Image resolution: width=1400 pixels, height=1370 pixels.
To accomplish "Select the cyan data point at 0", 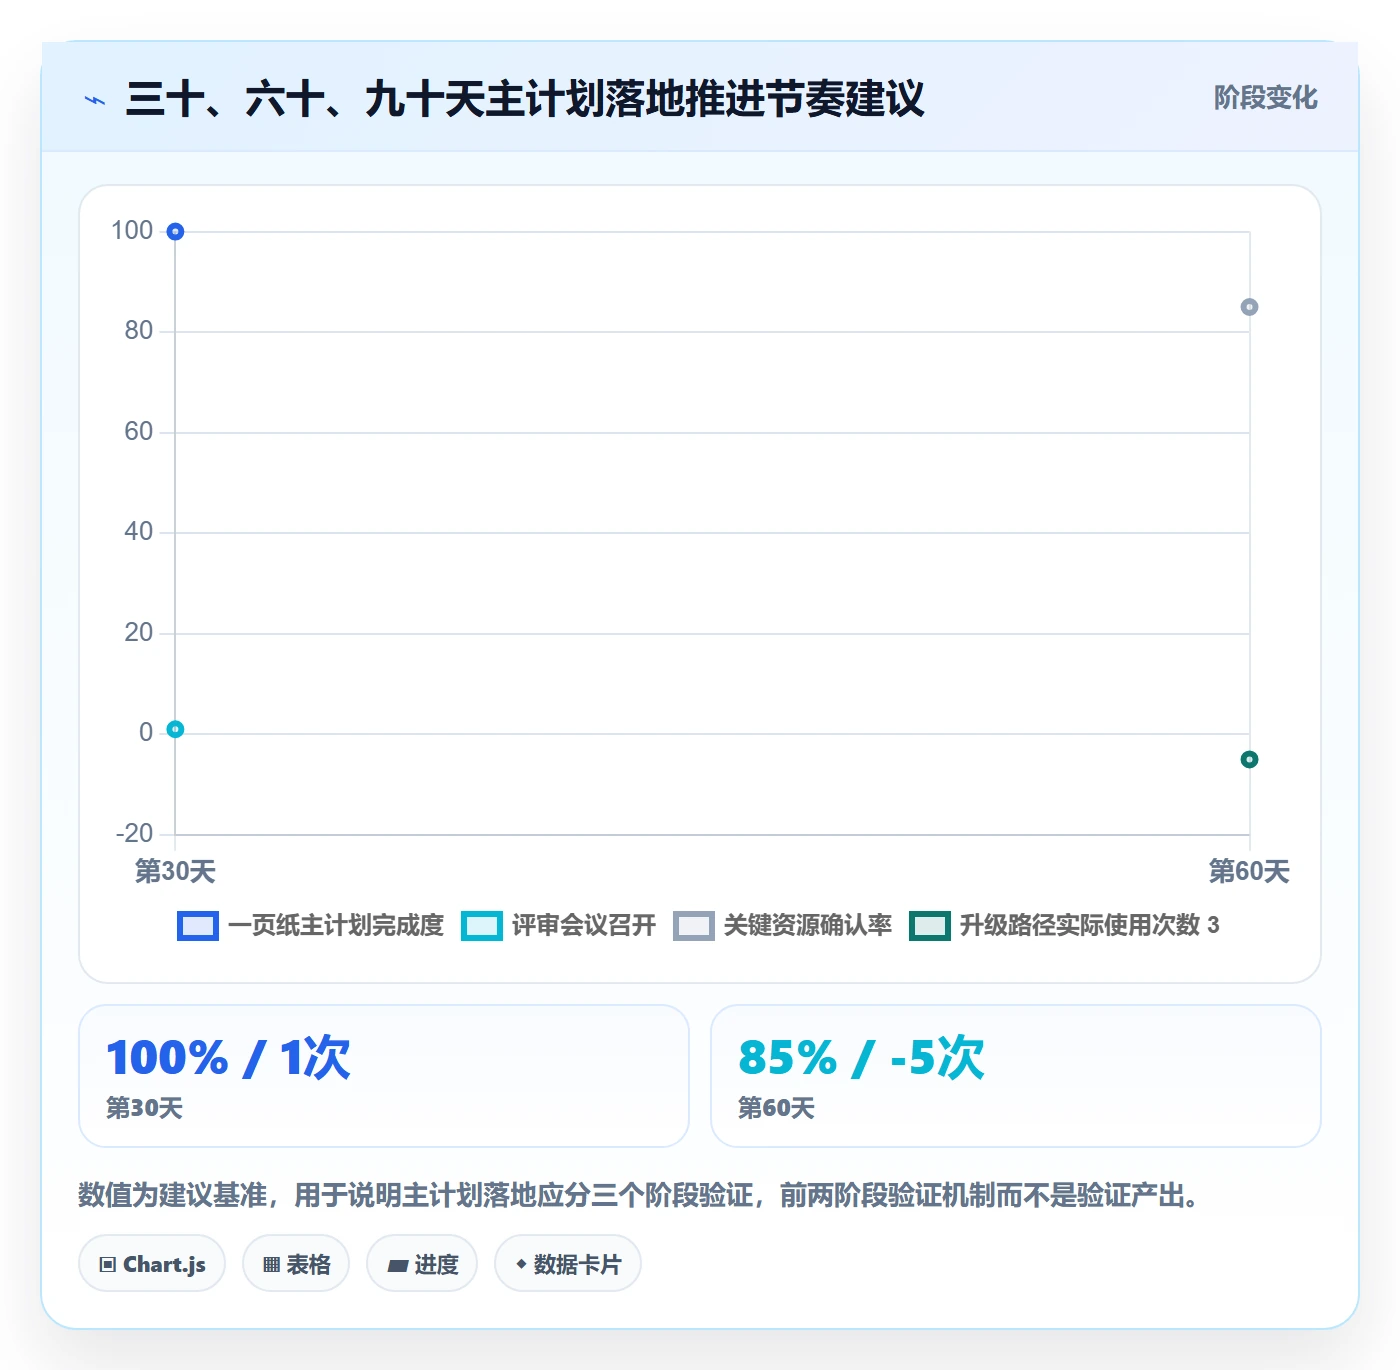I will (175, 730).
